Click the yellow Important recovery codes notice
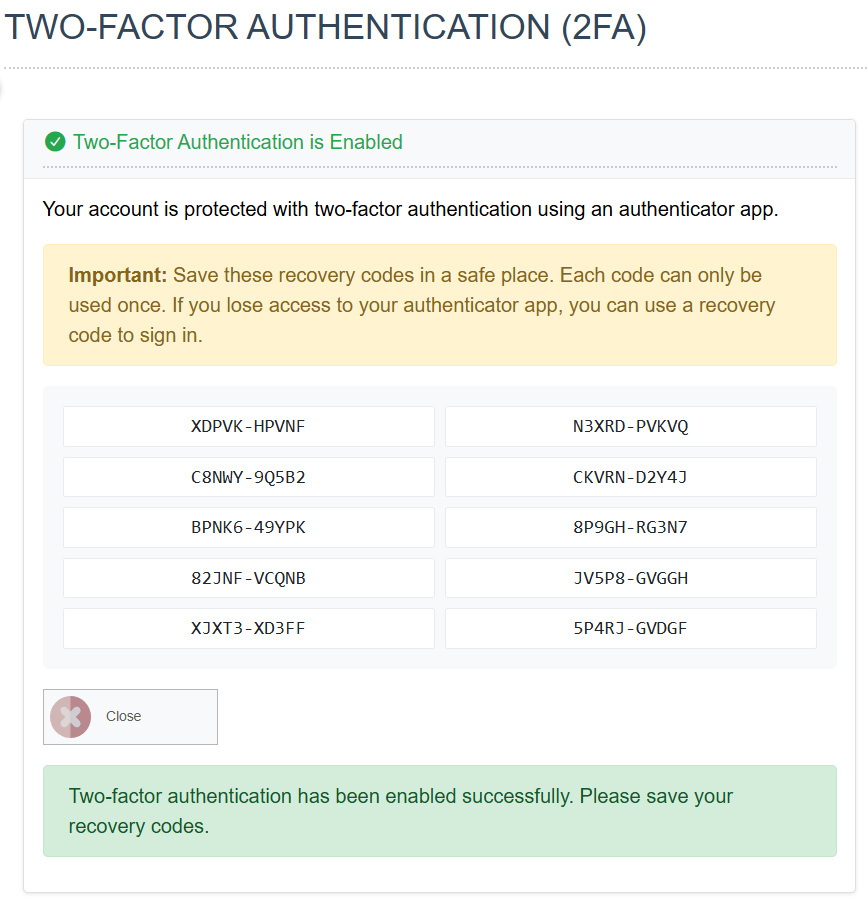 (x=440, y=305)
